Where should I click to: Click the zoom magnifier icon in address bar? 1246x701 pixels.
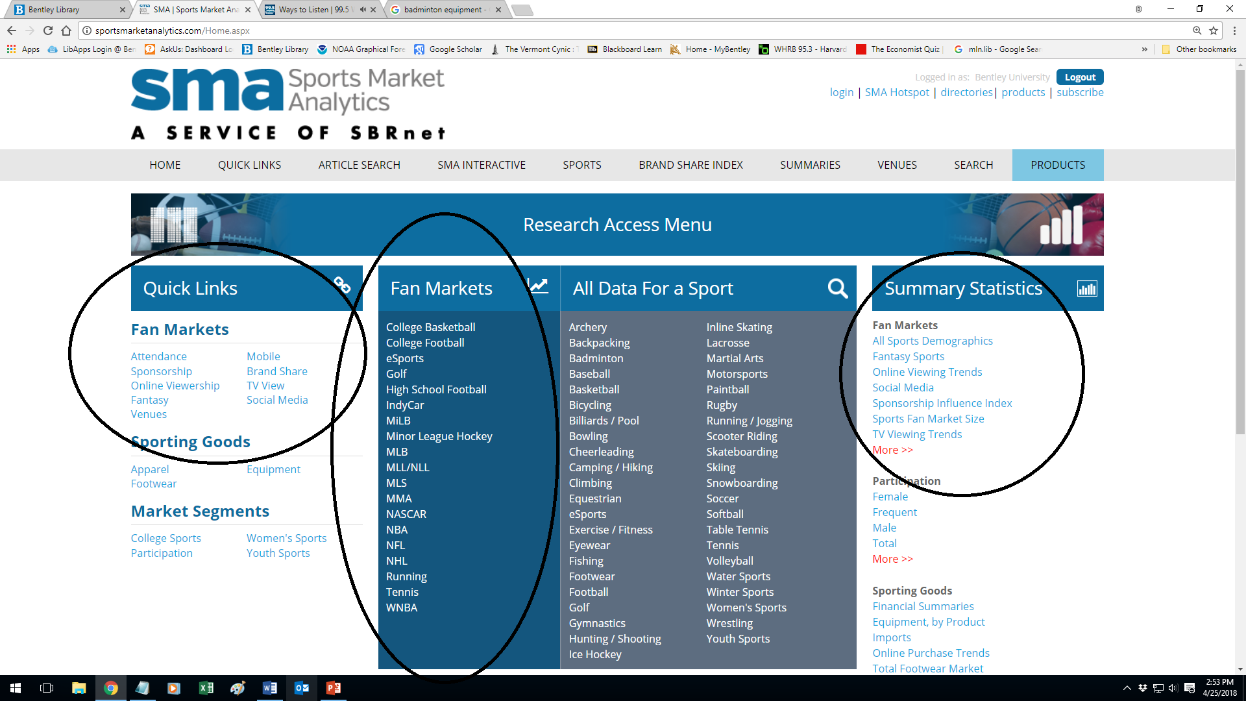point(1197,31)
